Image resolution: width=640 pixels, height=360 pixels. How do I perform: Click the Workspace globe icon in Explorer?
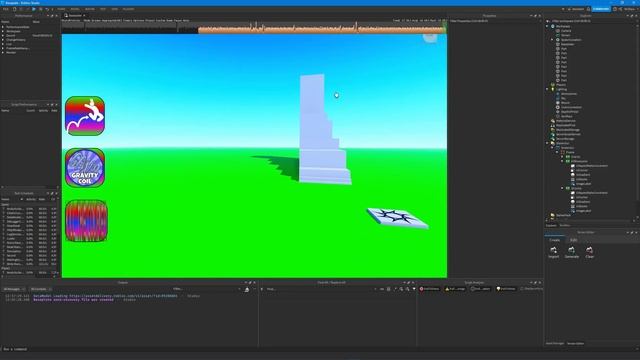pos(553,26)
